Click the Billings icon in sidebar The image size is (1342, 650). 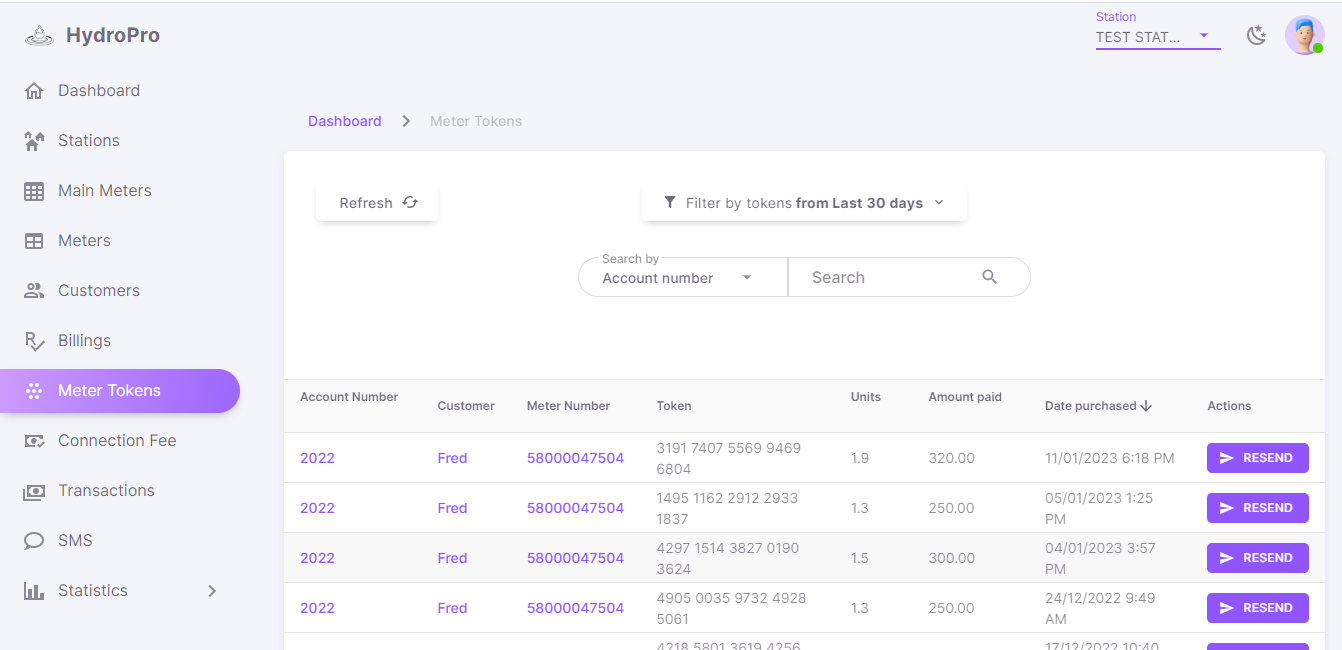click(x=34, y=341)
